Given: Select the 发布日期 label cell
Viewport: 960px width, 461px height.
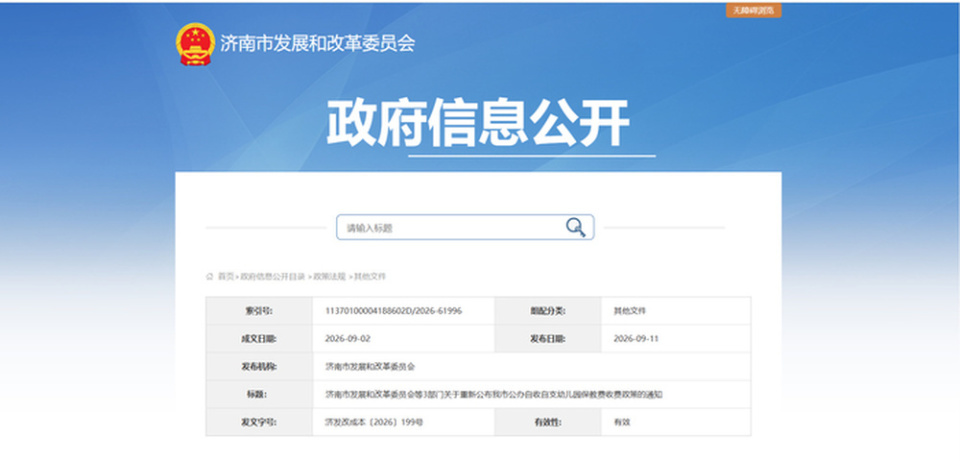Looking at the screenshot, I should 548,339.
